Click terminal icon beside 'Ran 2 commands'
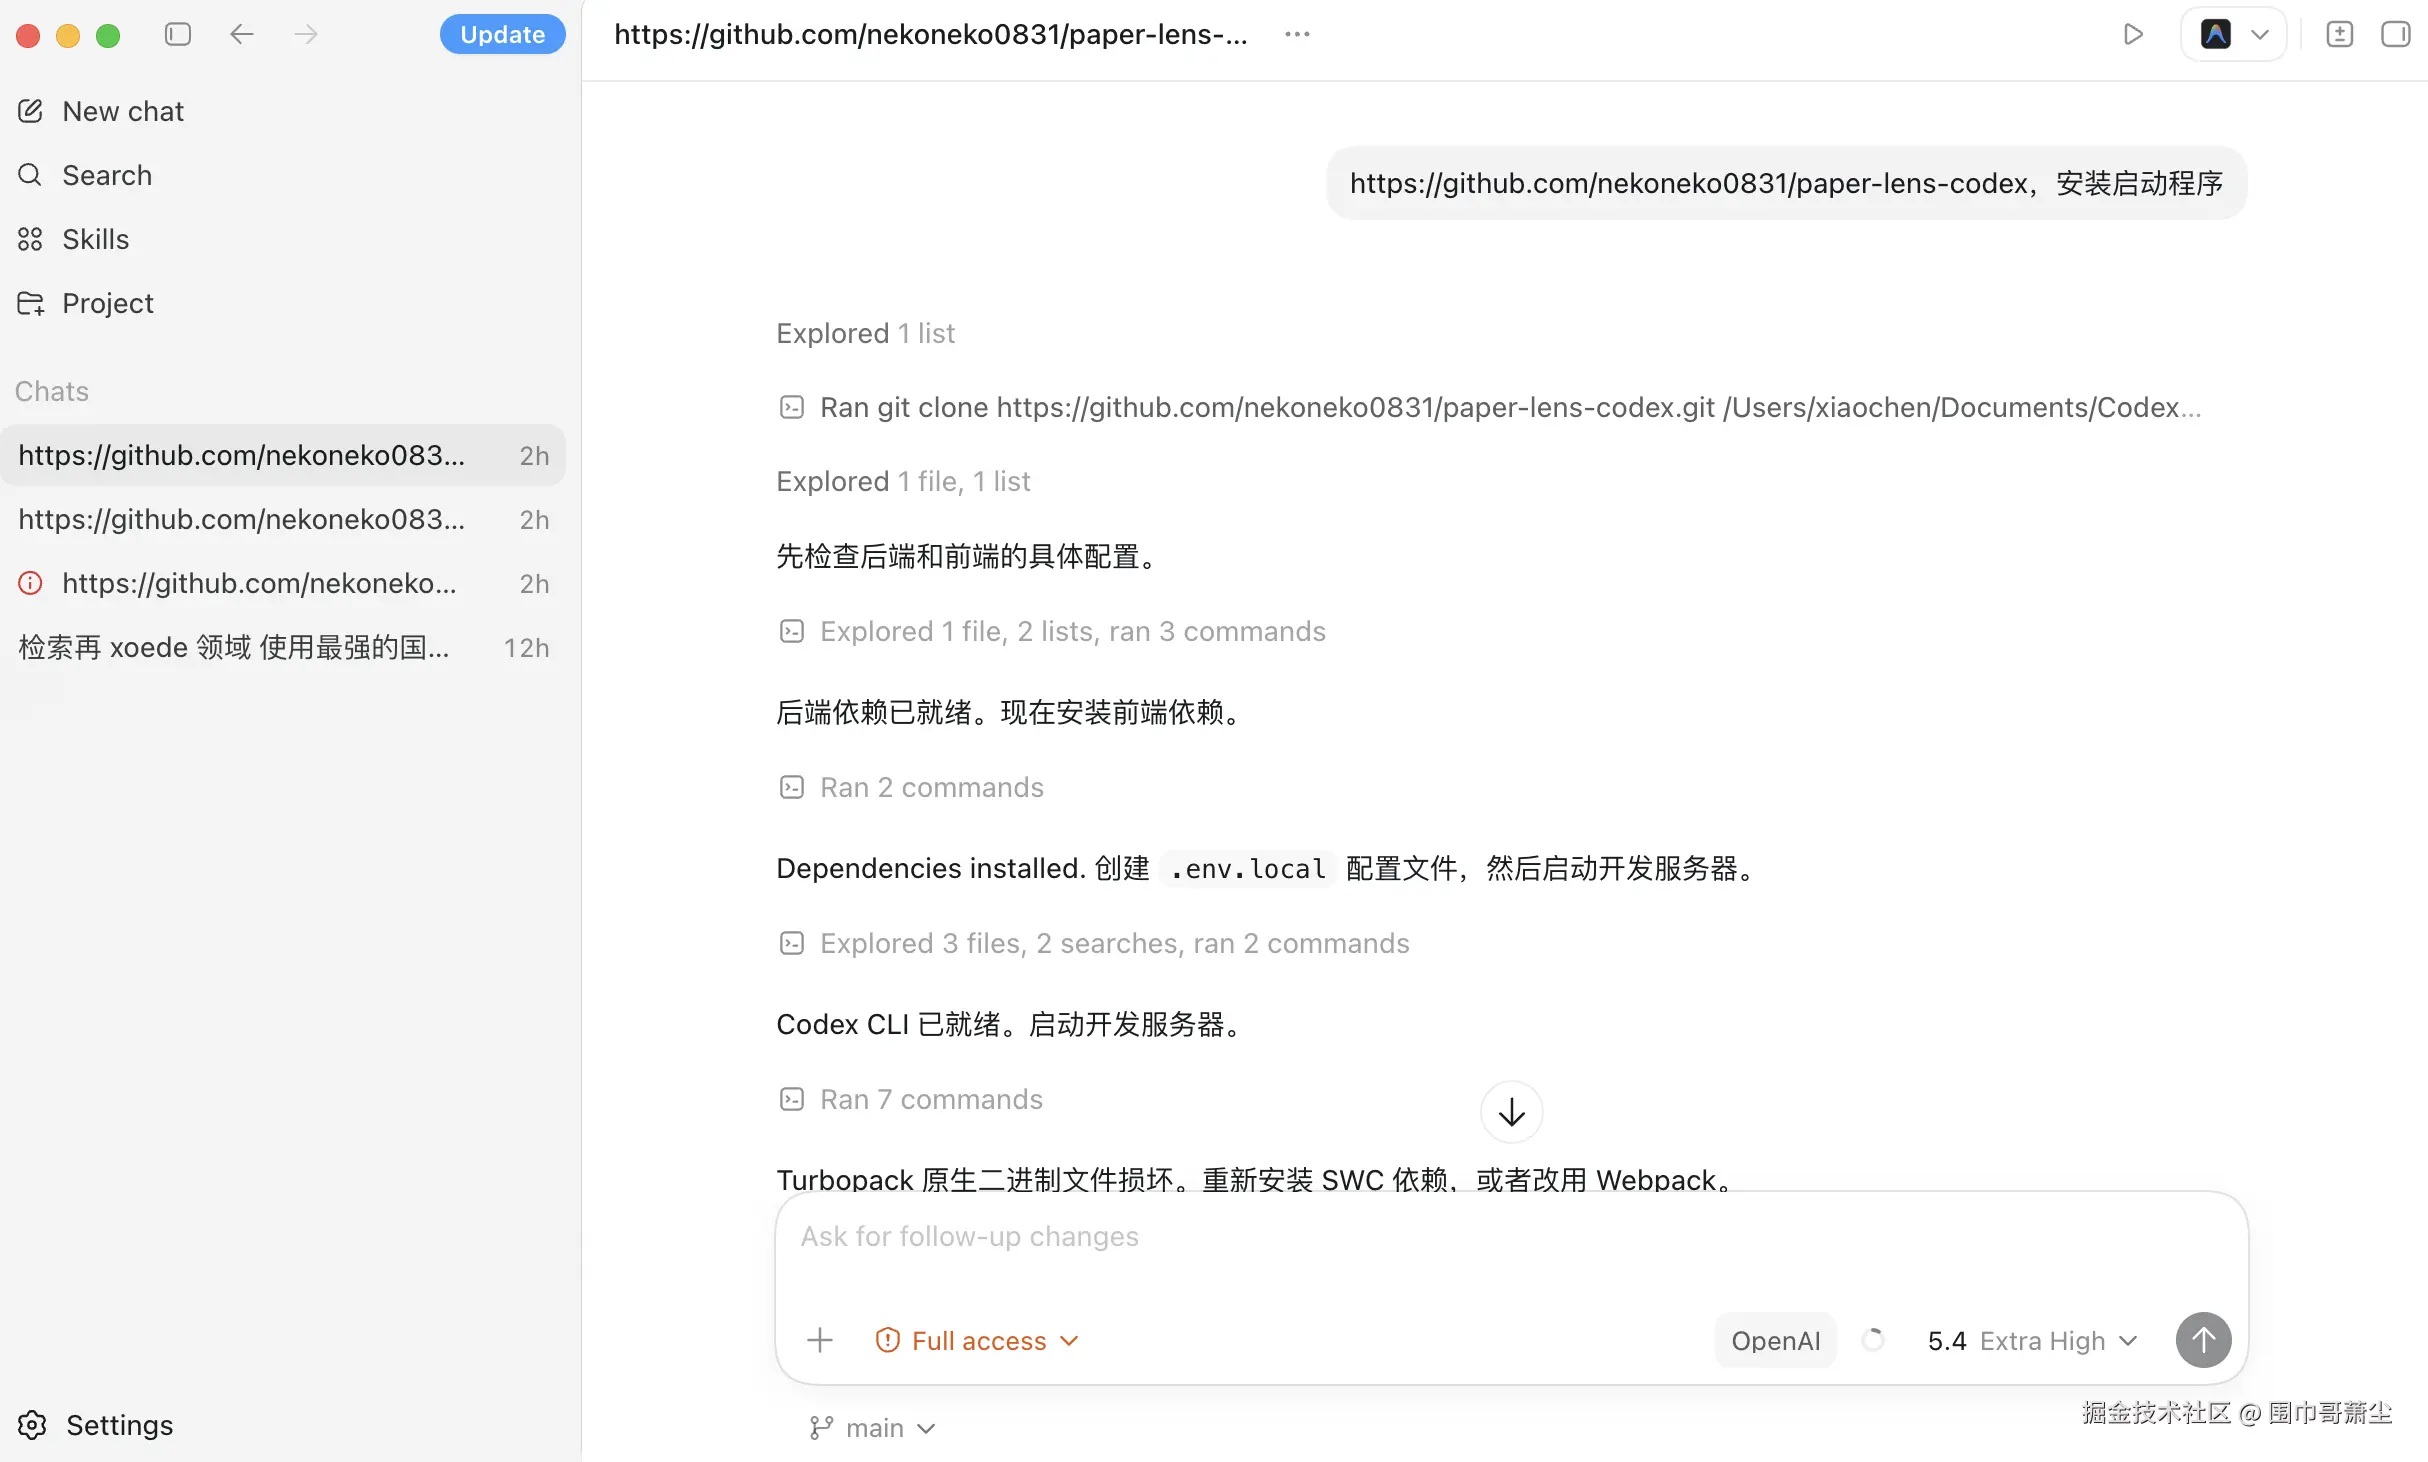Viewport: 2428px width, 1462px height. click(x=792, y=787)
